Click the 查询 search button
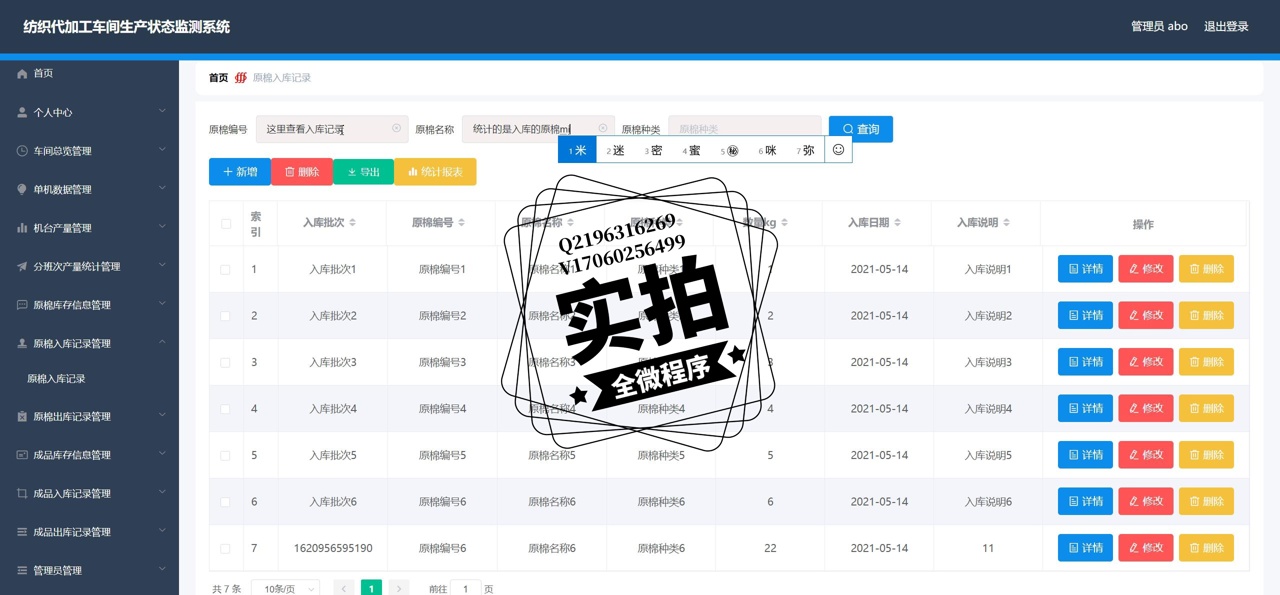This screenshot has height=595, width=1280. [860, 129]
